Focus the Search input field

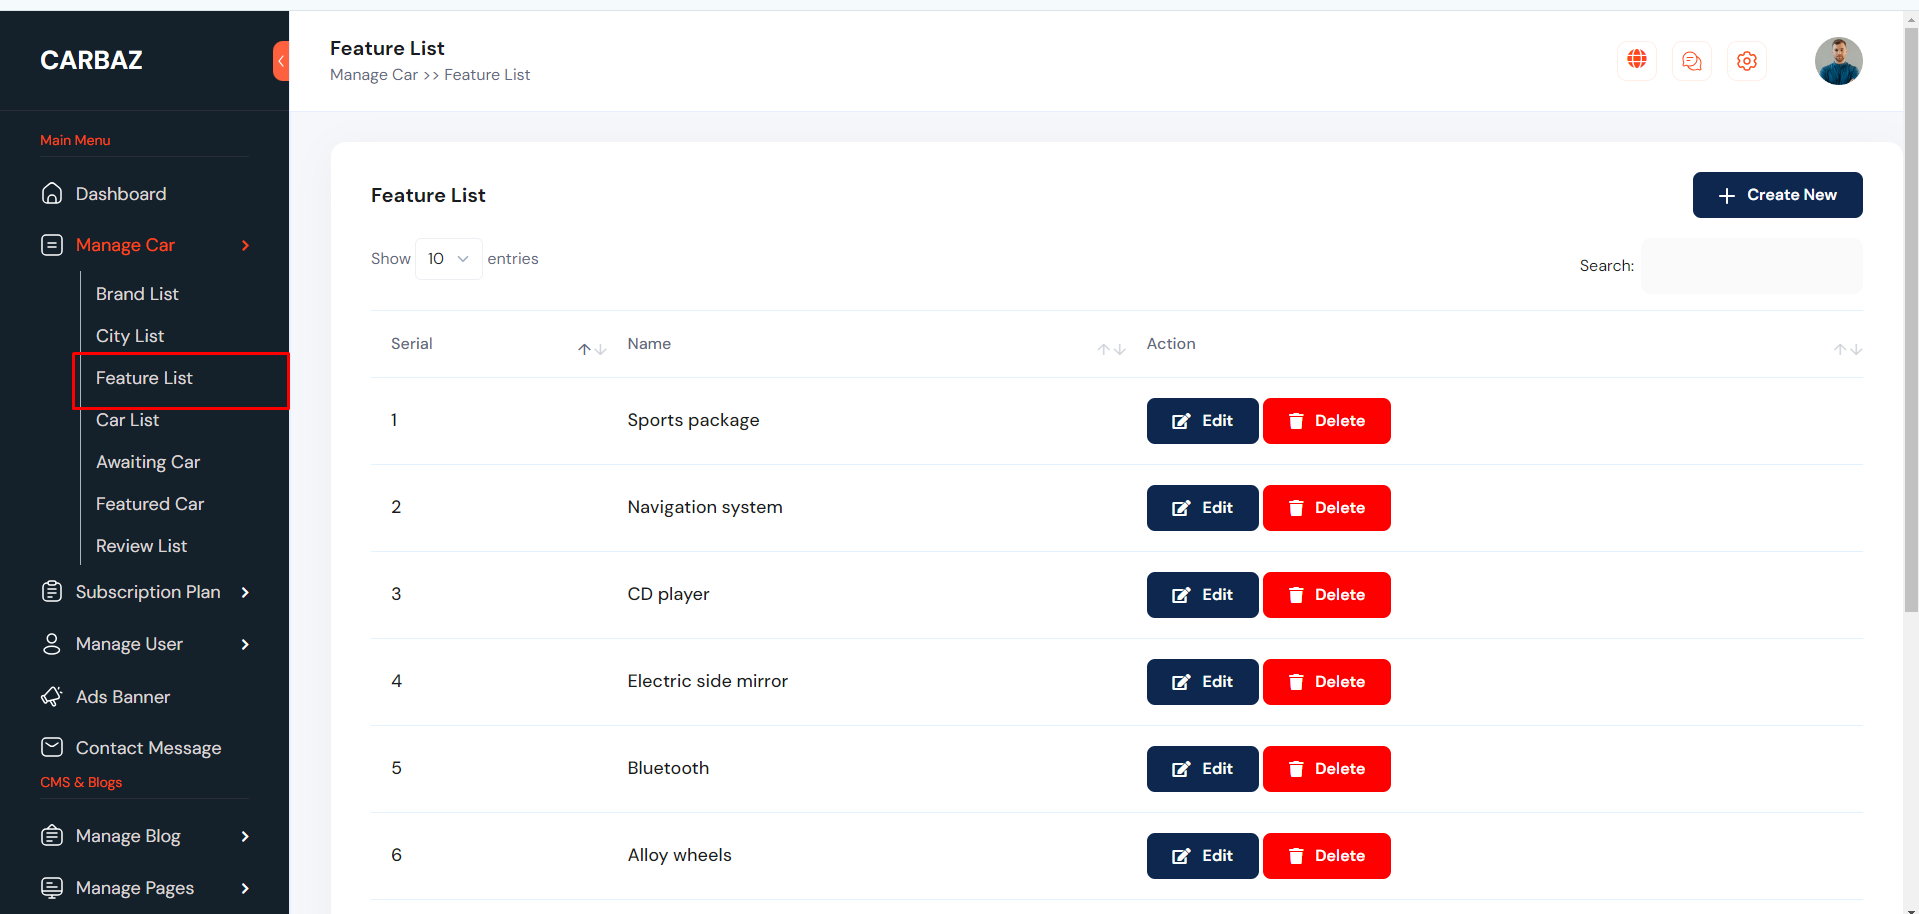coord(1751,266)
